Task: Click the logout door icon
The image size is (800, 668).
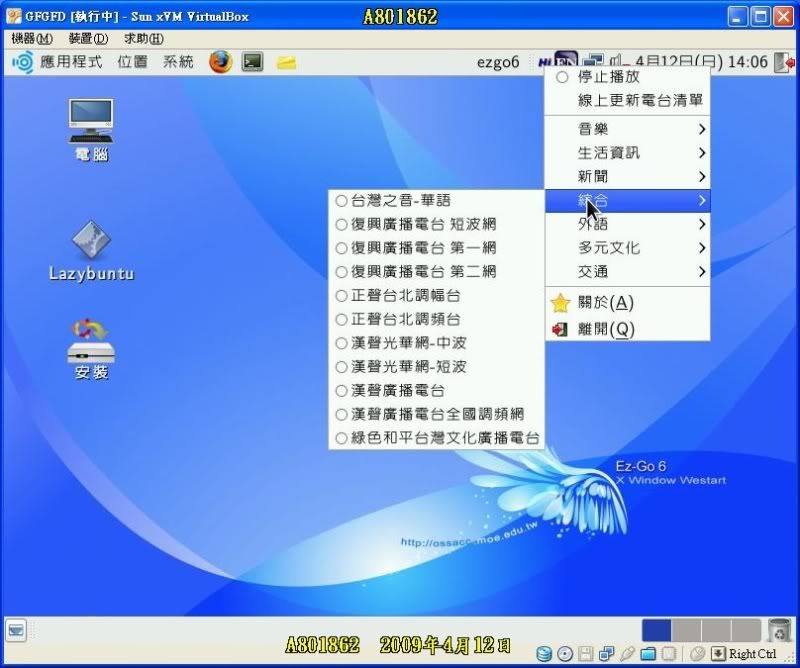Action: [x=784, y=62]
